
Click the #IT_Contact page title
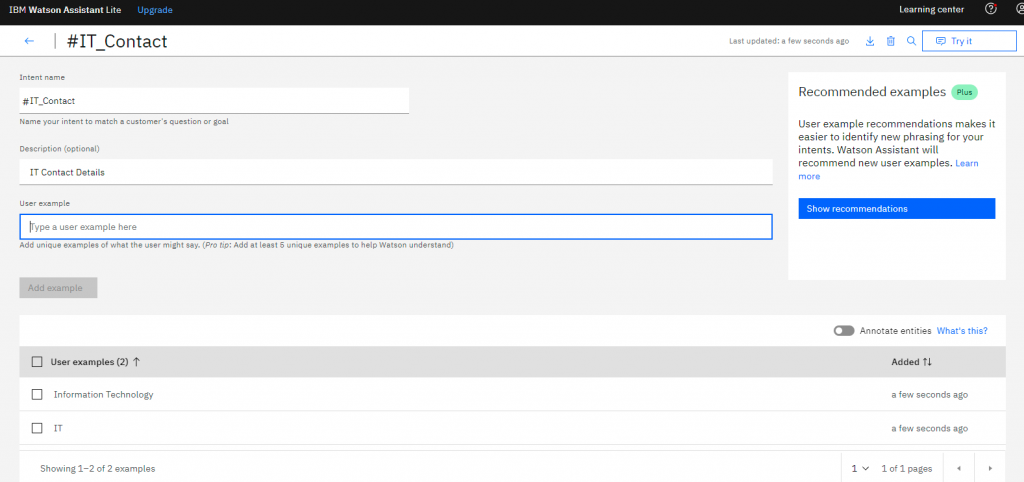117,41
